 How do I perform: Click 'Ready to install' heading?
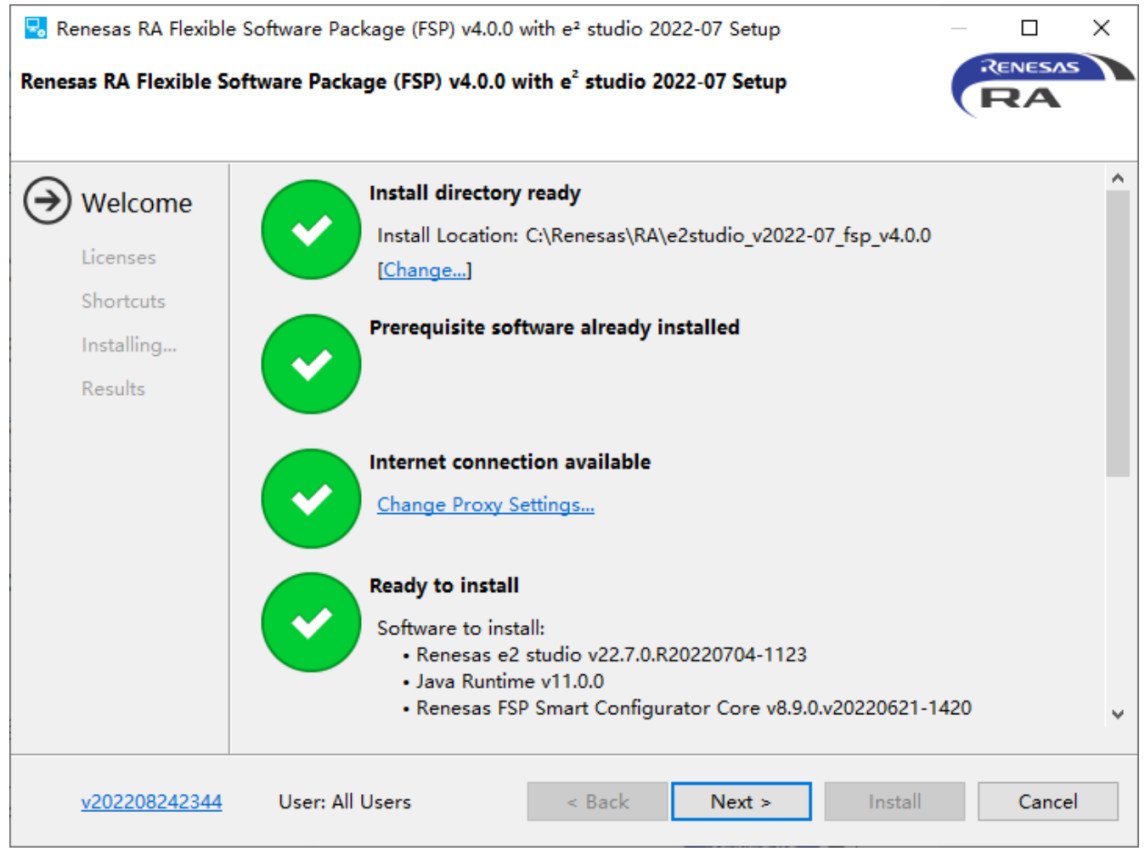tap(444, 586)
